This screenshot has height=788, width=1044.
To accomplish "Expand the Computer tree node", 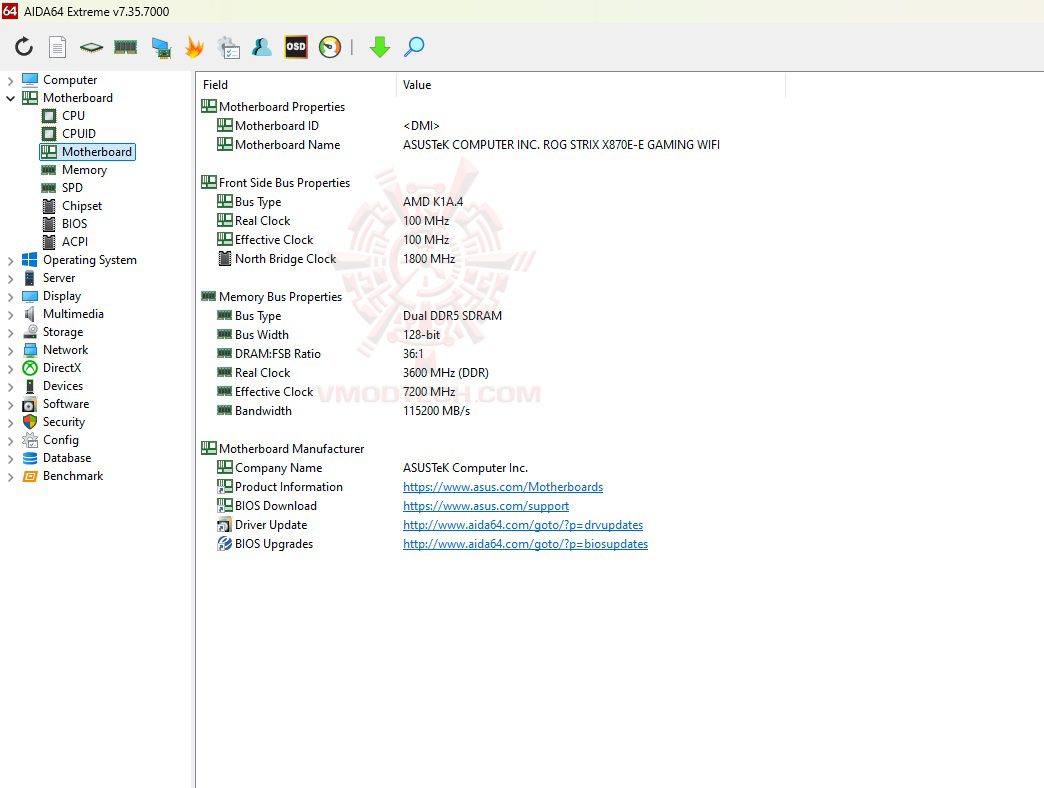I will click(10, 81).
